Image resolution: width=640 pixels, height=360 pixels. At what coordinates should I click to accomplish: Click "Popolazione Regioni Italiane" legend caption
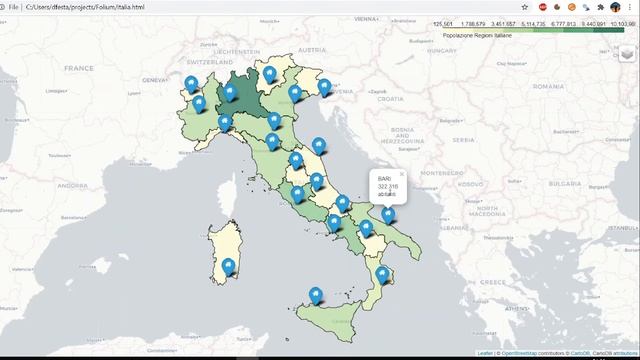477,36
